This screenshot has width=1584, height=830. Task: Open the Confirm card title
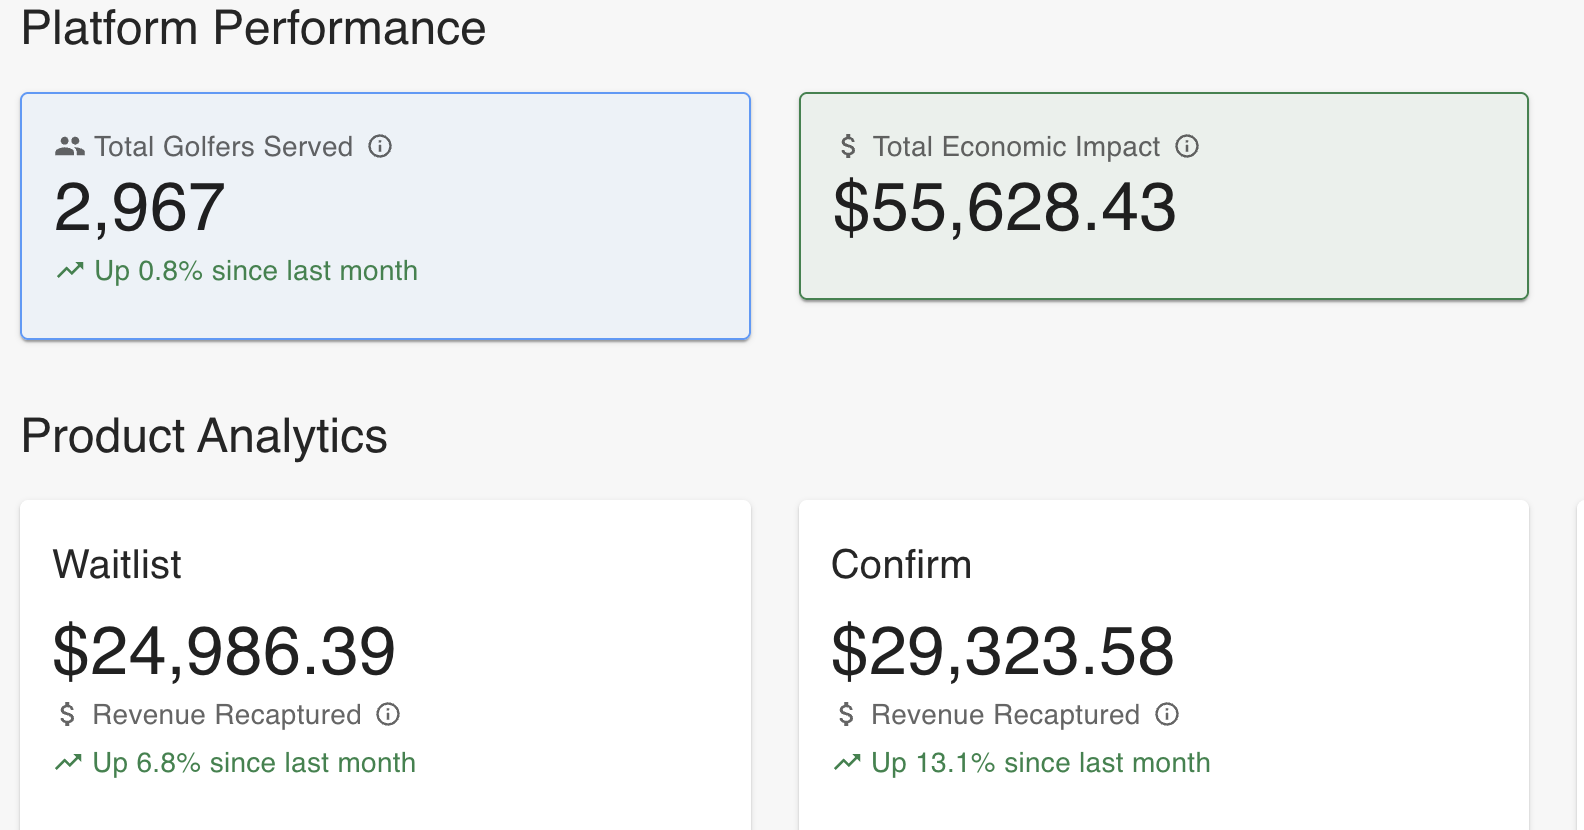[x=901, y=565]
